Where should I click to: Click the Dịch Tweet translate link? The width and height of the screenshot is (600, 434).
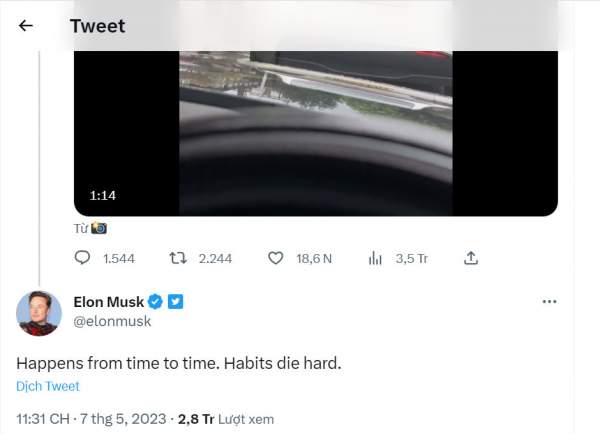[48, 386]
